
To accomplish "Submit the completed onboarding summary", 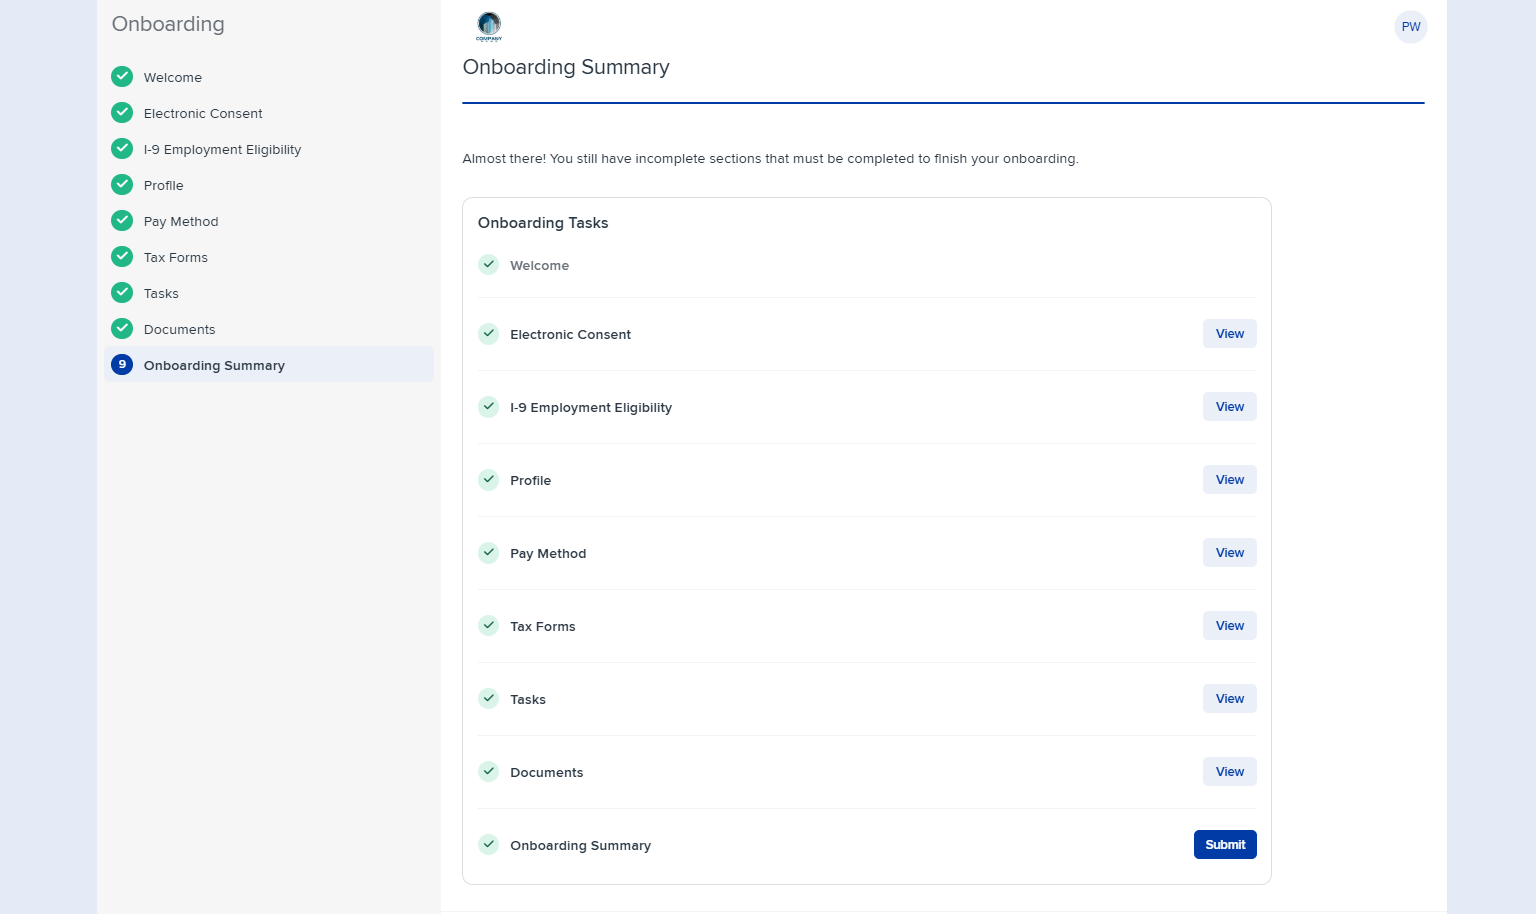I will (x=1225, y=844).
